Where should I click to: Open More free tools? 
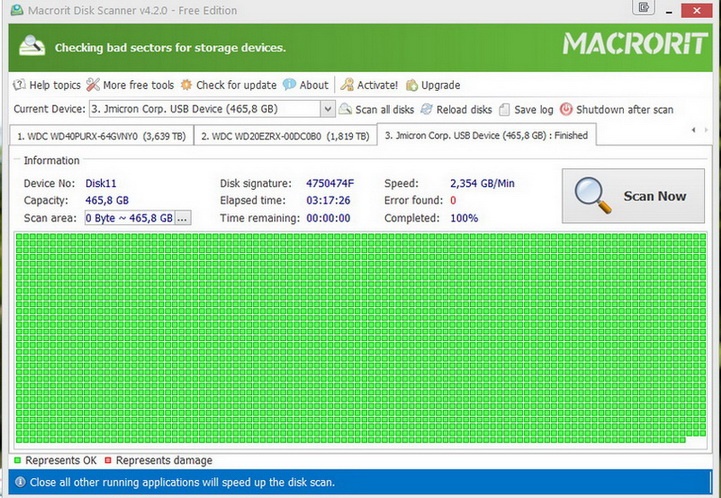point(130,85)
